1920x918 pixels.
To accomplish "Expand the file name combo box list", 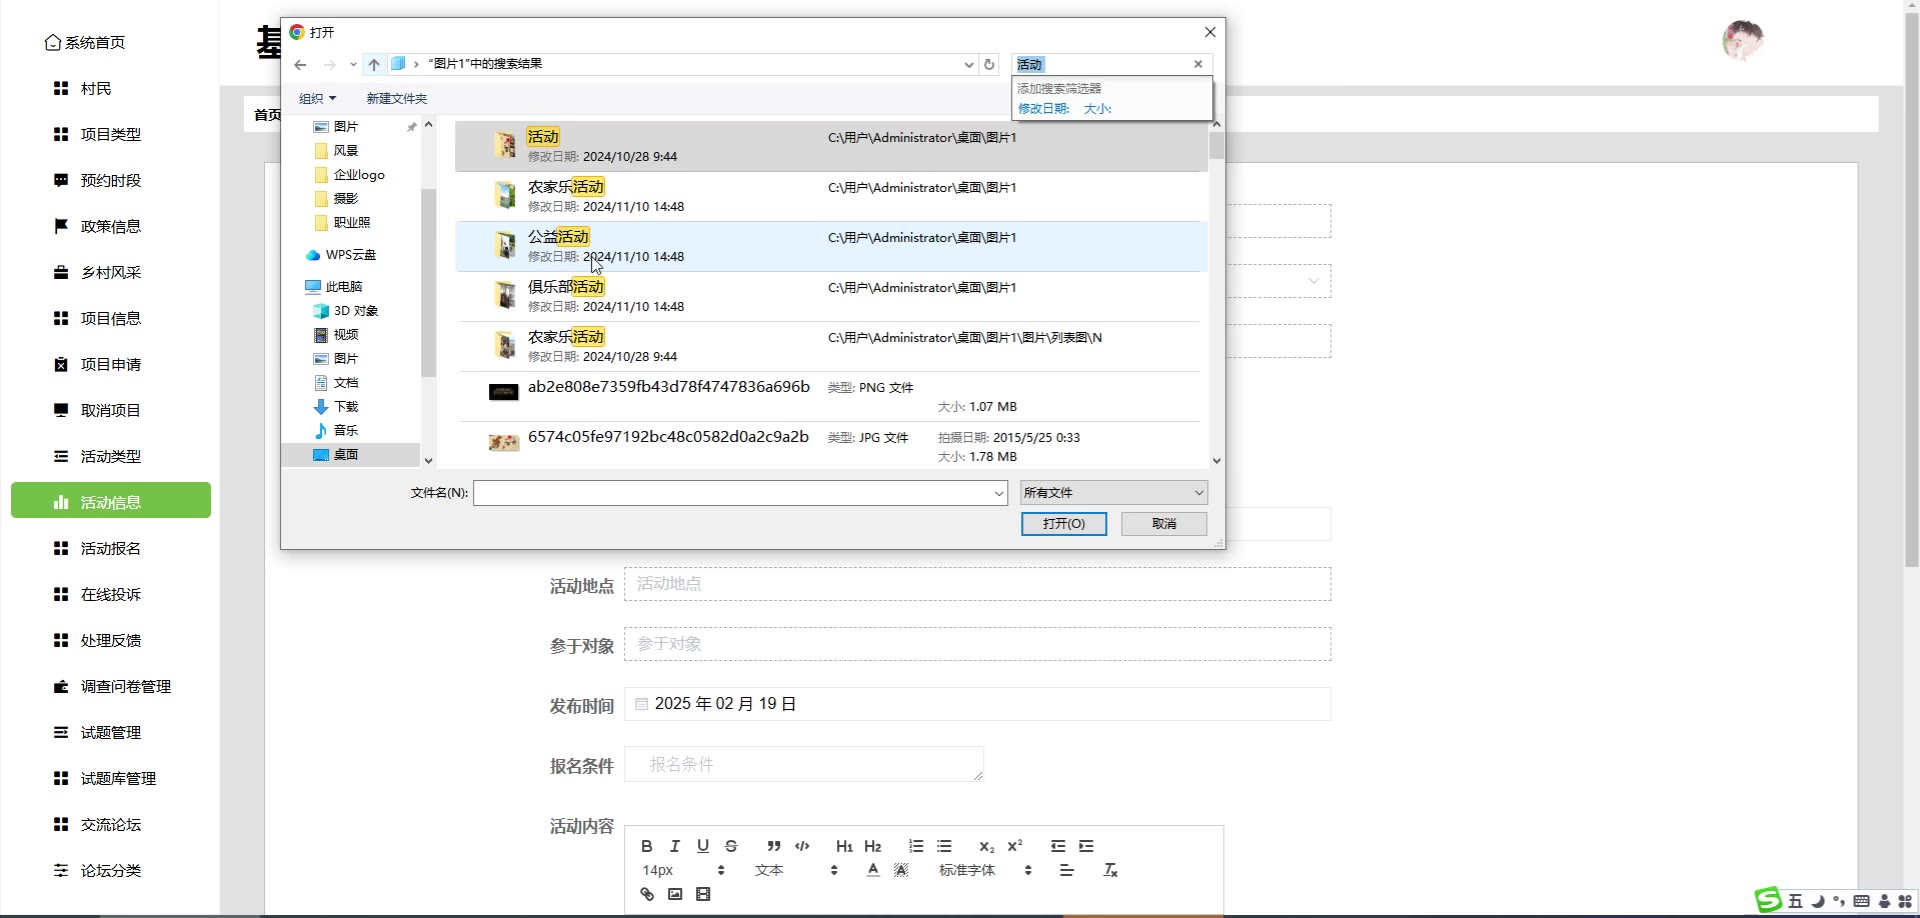I will pyautogui.click(x=998, y=493).
